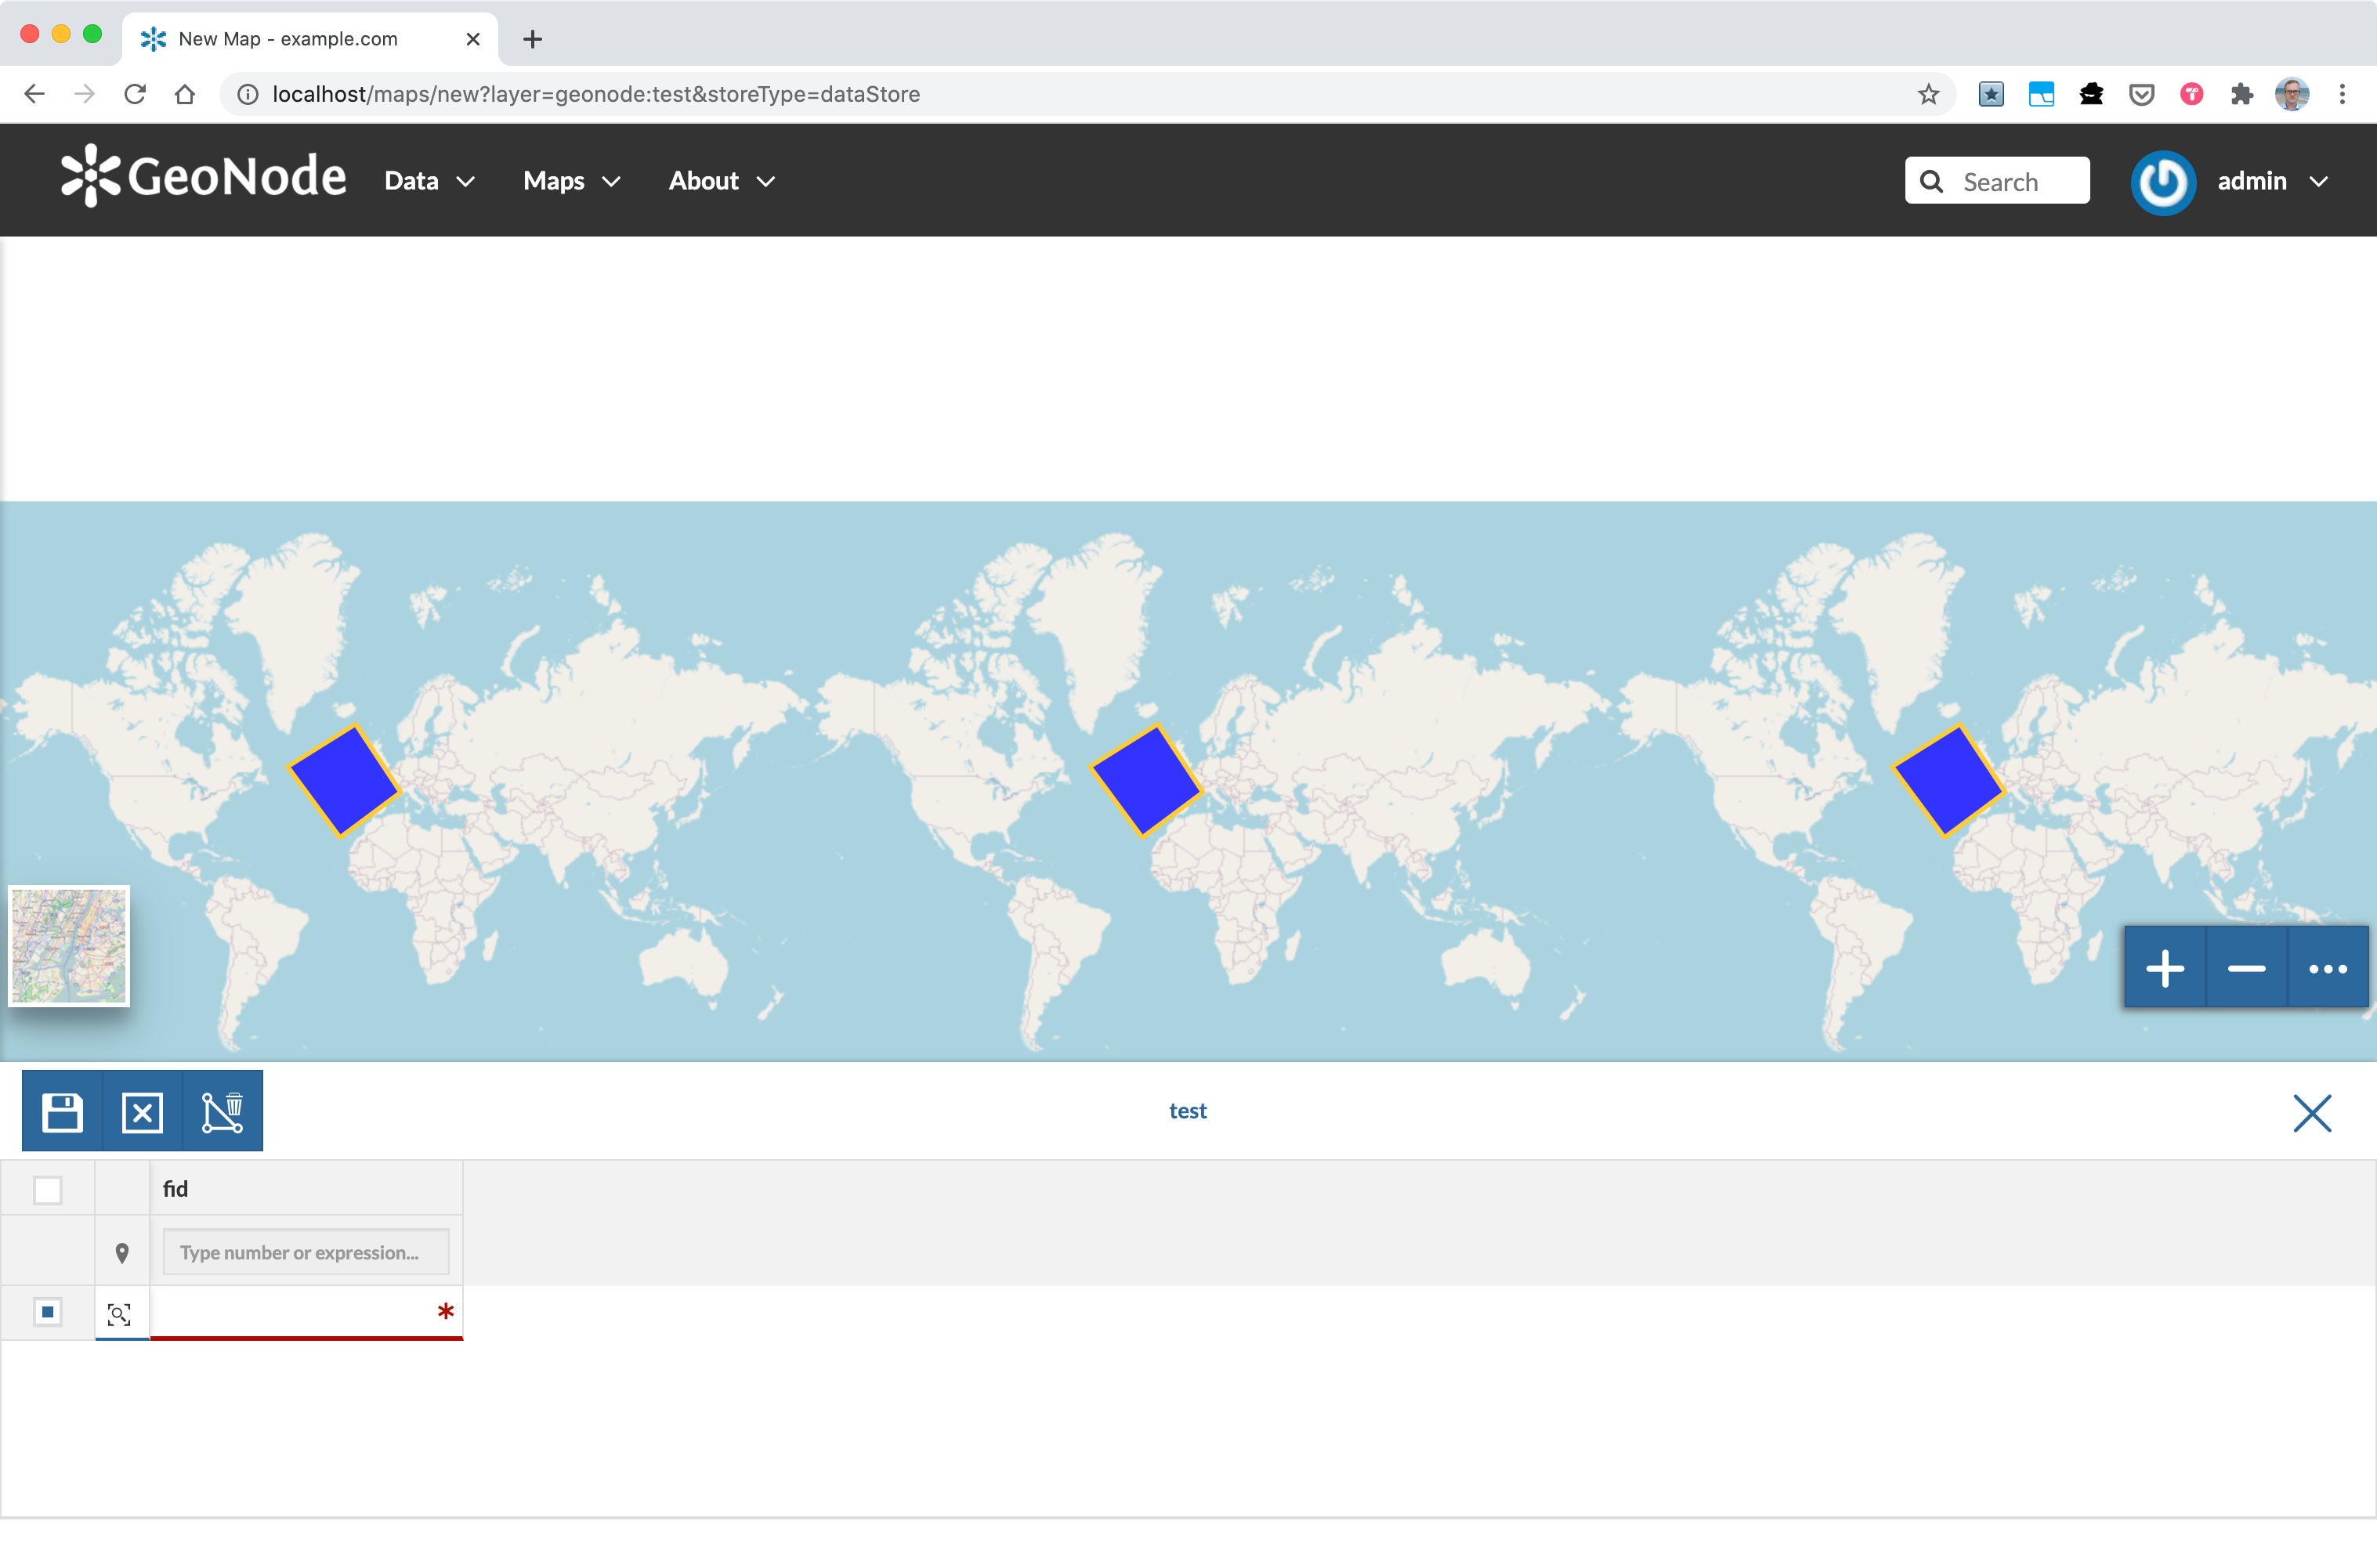Open the Data dropdown menu
The width and height of the screenshot is (2377, 1568).
pyautogui.click(x=428, y=181)
